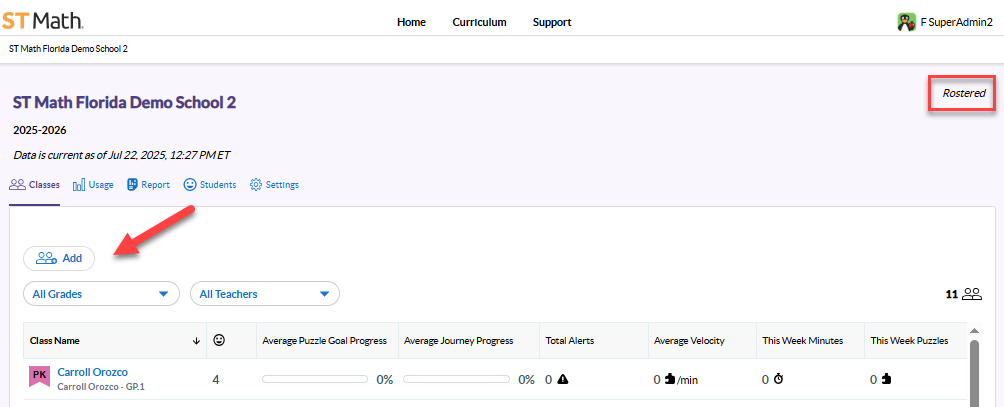This screenshot has height=407, width=1004.
Task: Click the ST Math logo
Action: coord(42,20)
